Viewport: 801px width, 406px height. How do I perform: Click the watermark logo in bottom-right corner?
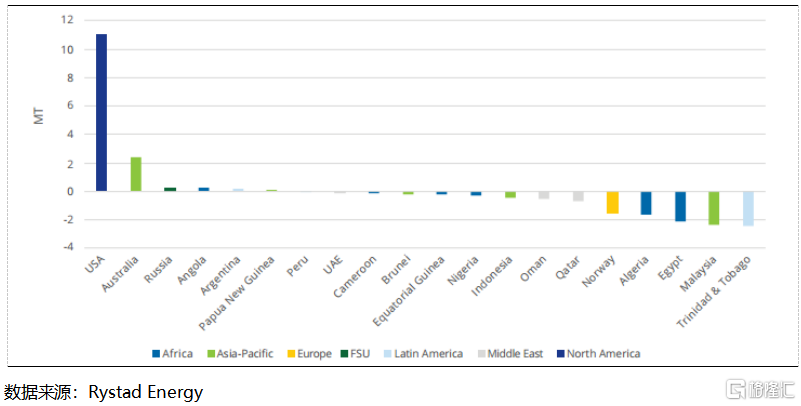click(760, 387)
